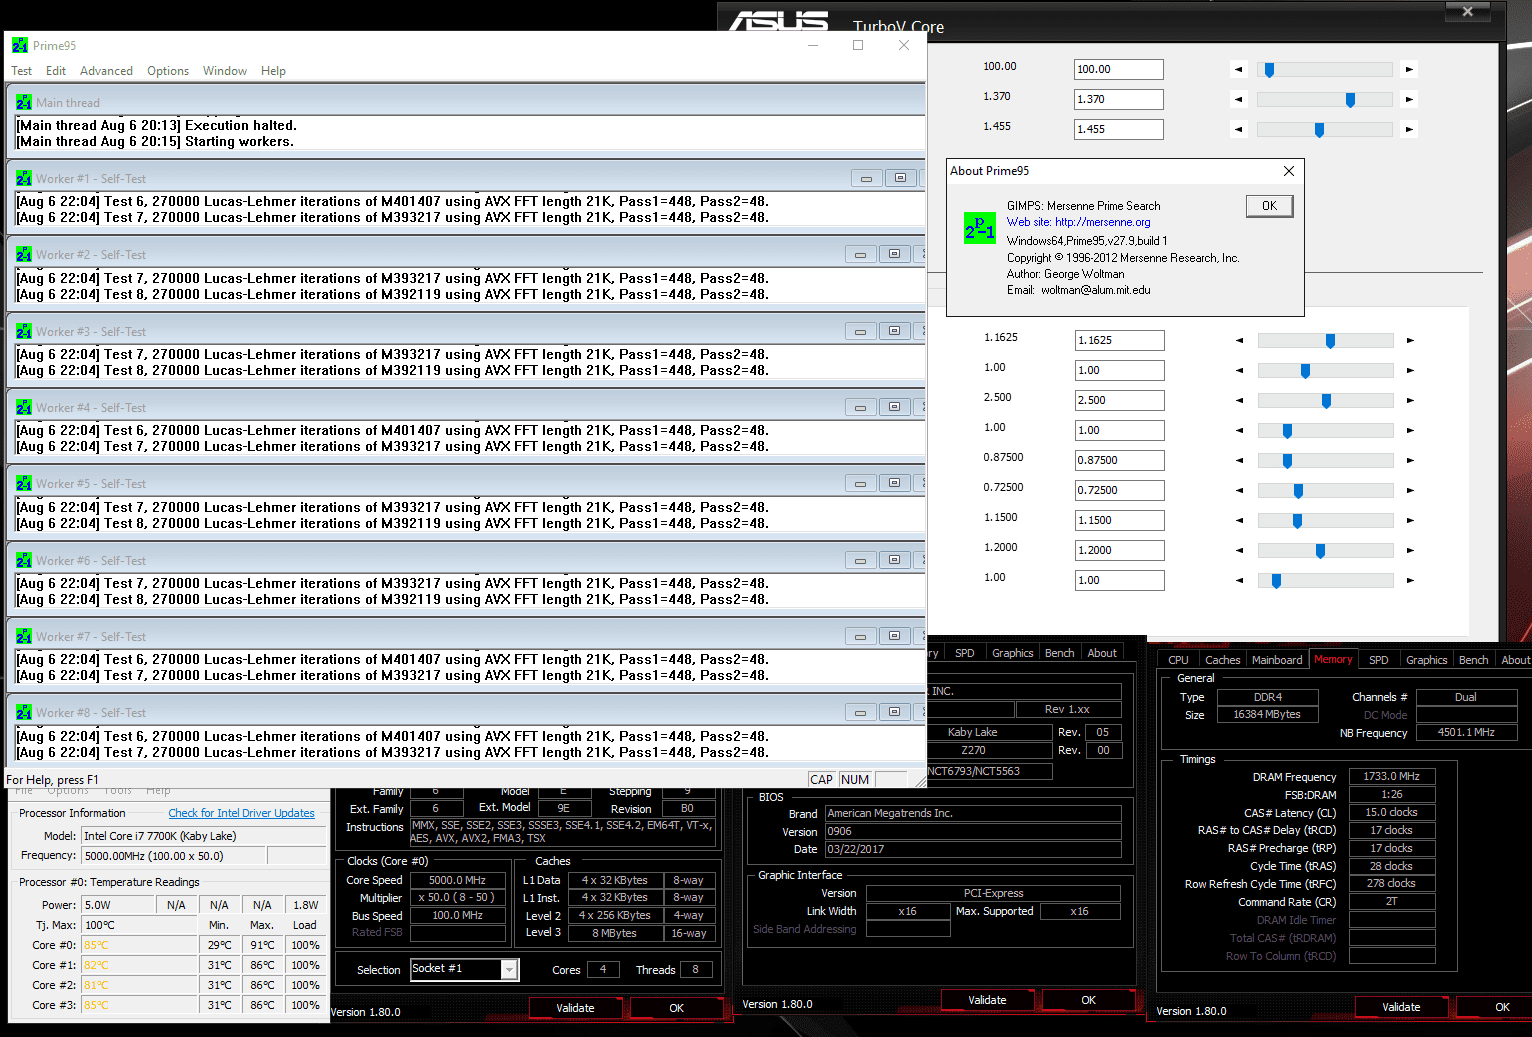The image size is (1532, 1037).
Task: Click the slider thumb of the 2.500 row
Action: (1326, 400)
